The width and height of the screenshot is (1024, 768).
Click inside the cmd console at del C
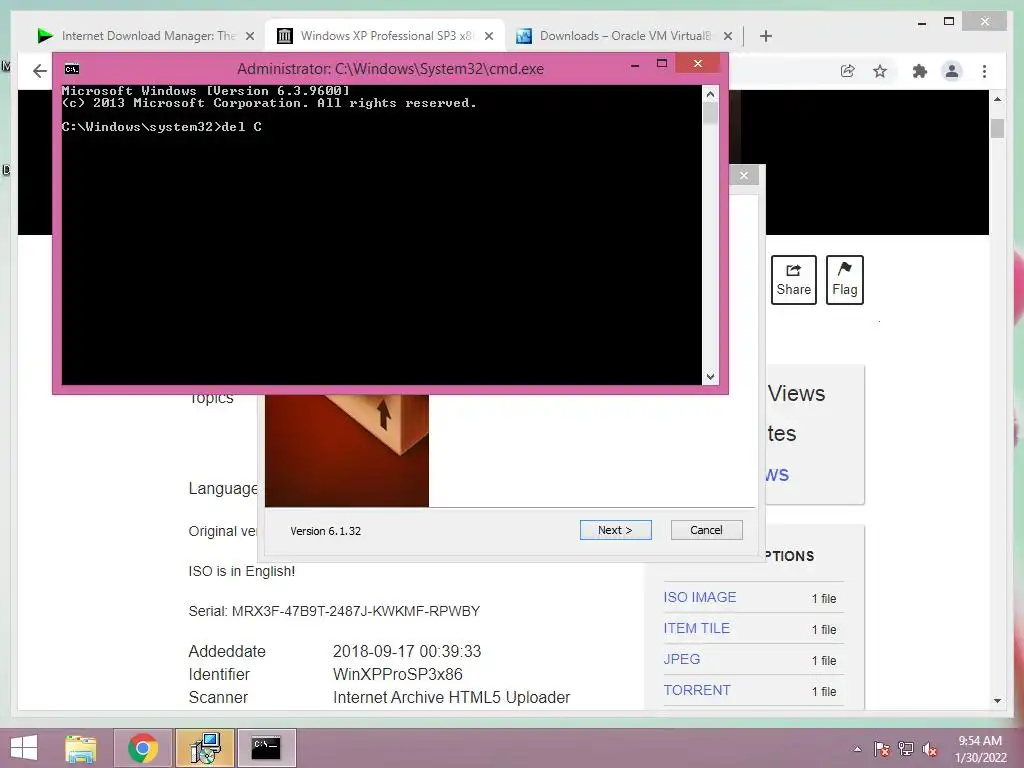[x=240, y=127]
